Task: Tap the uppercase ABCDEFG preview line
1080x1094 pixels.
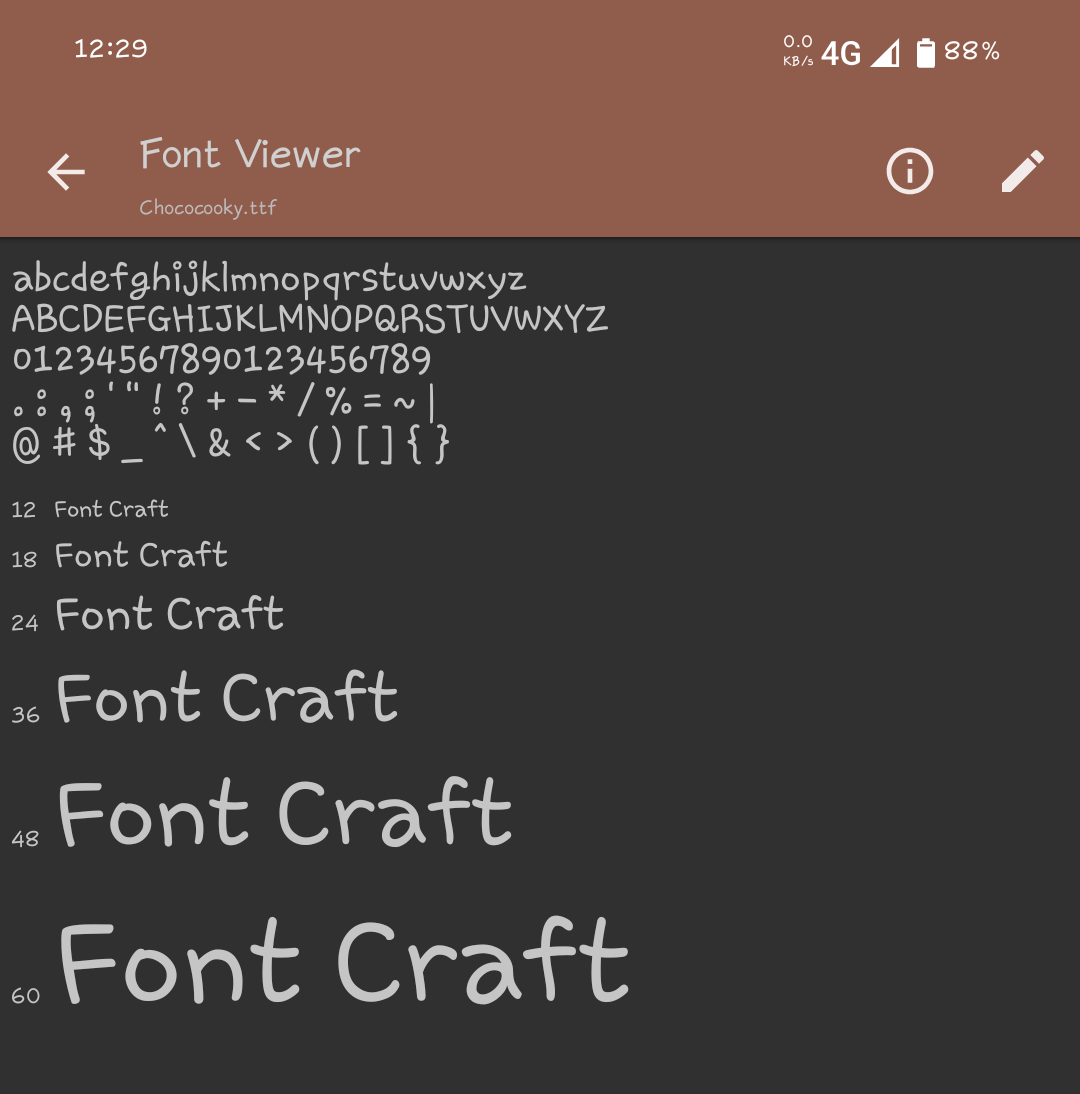Action: click(310, 319)
